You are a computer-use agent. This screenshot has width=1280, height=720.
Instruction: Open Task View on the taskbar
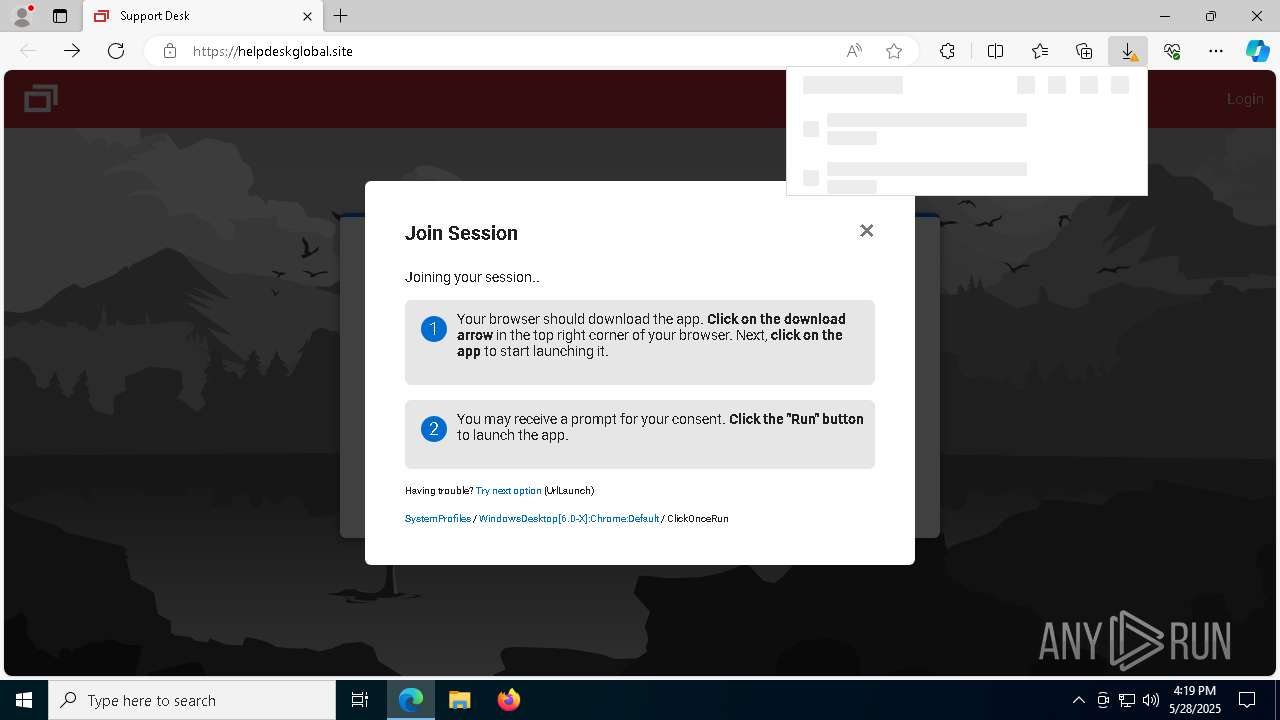[360, 700]
